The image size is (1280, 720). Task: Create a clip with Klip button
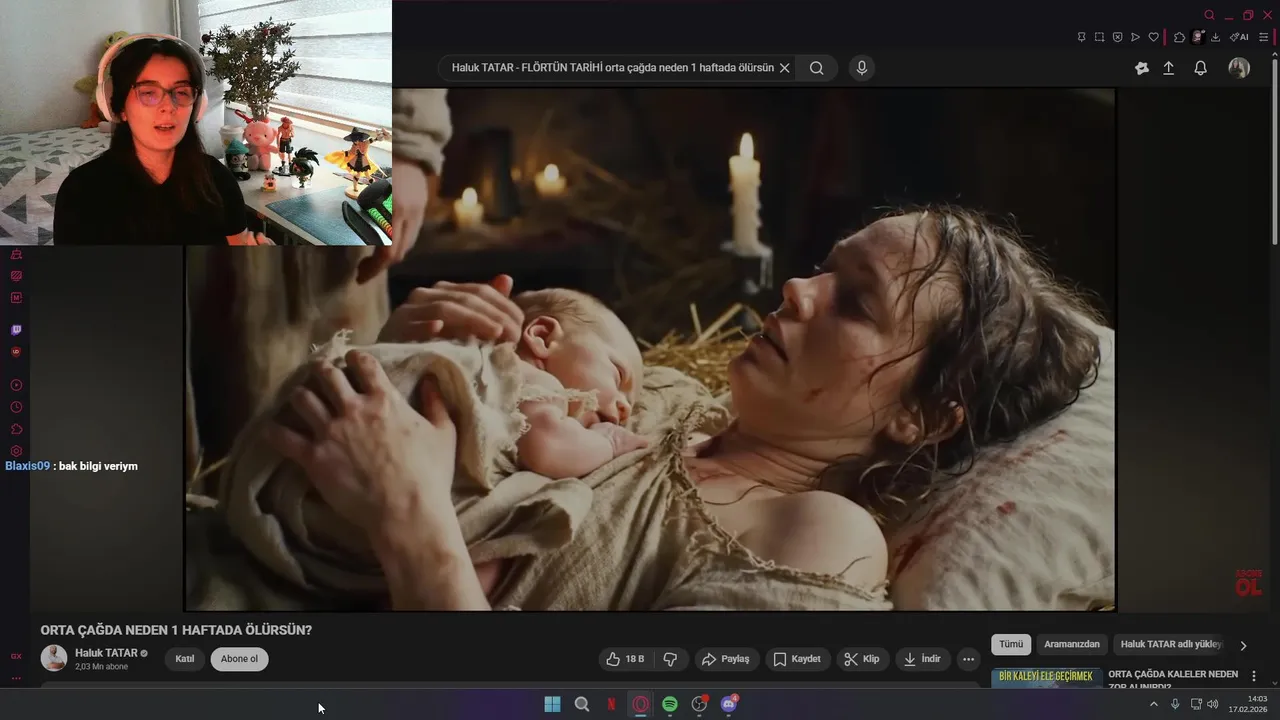point(862,659)
